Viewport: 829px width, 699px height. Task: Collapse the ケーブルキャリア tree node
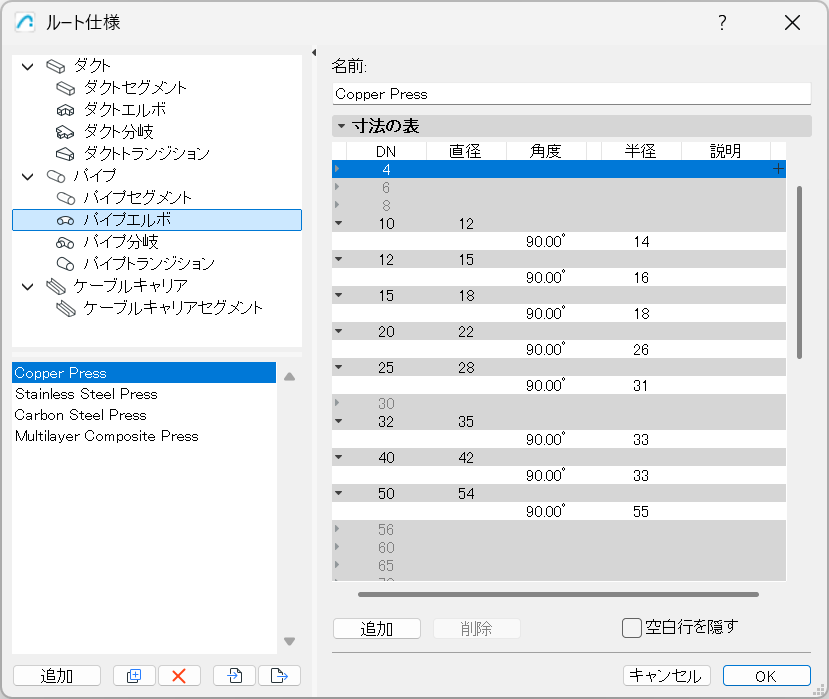(27, 287)
